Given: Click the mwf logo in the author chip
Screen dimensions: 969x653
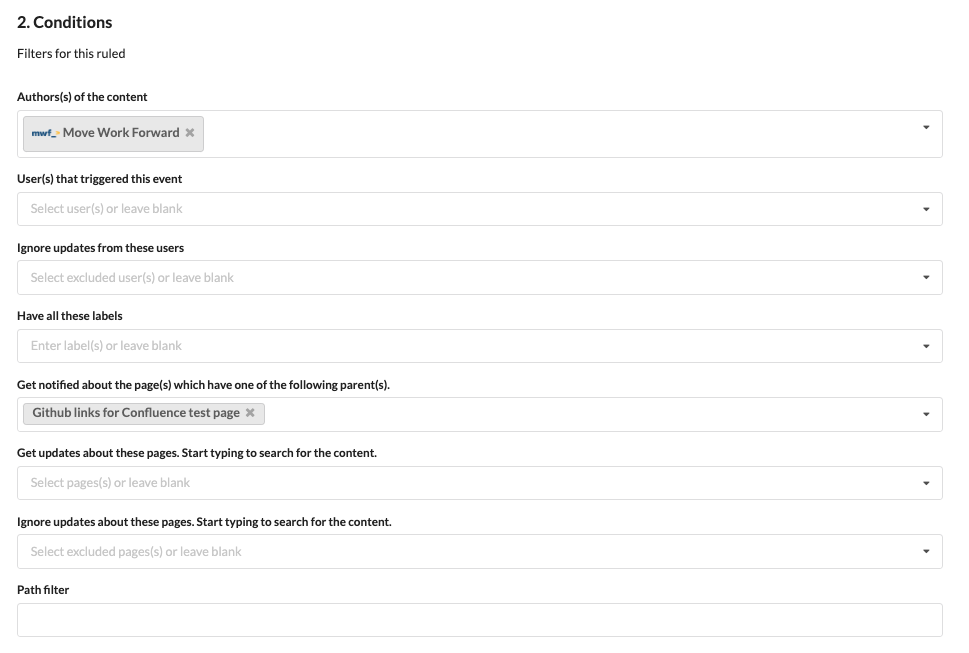Looking at the screenshot, I should 45,133.
